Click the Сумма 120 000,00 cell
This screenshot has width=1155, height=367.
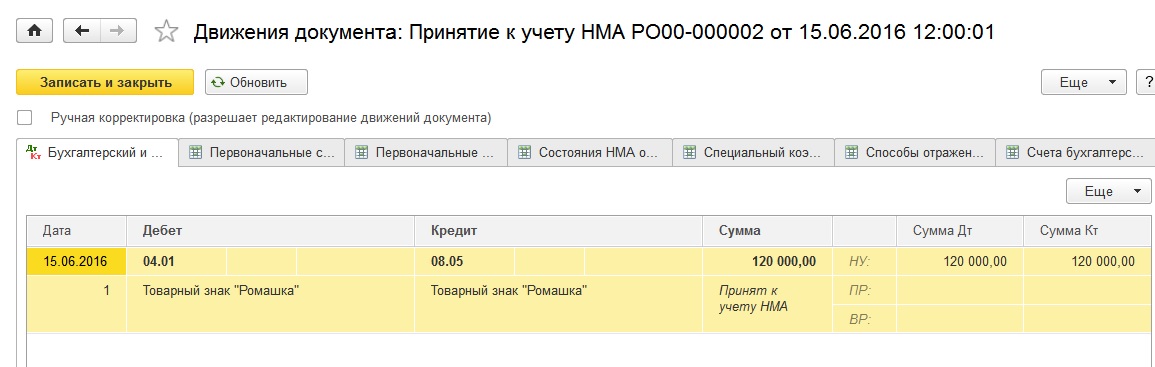768,262
